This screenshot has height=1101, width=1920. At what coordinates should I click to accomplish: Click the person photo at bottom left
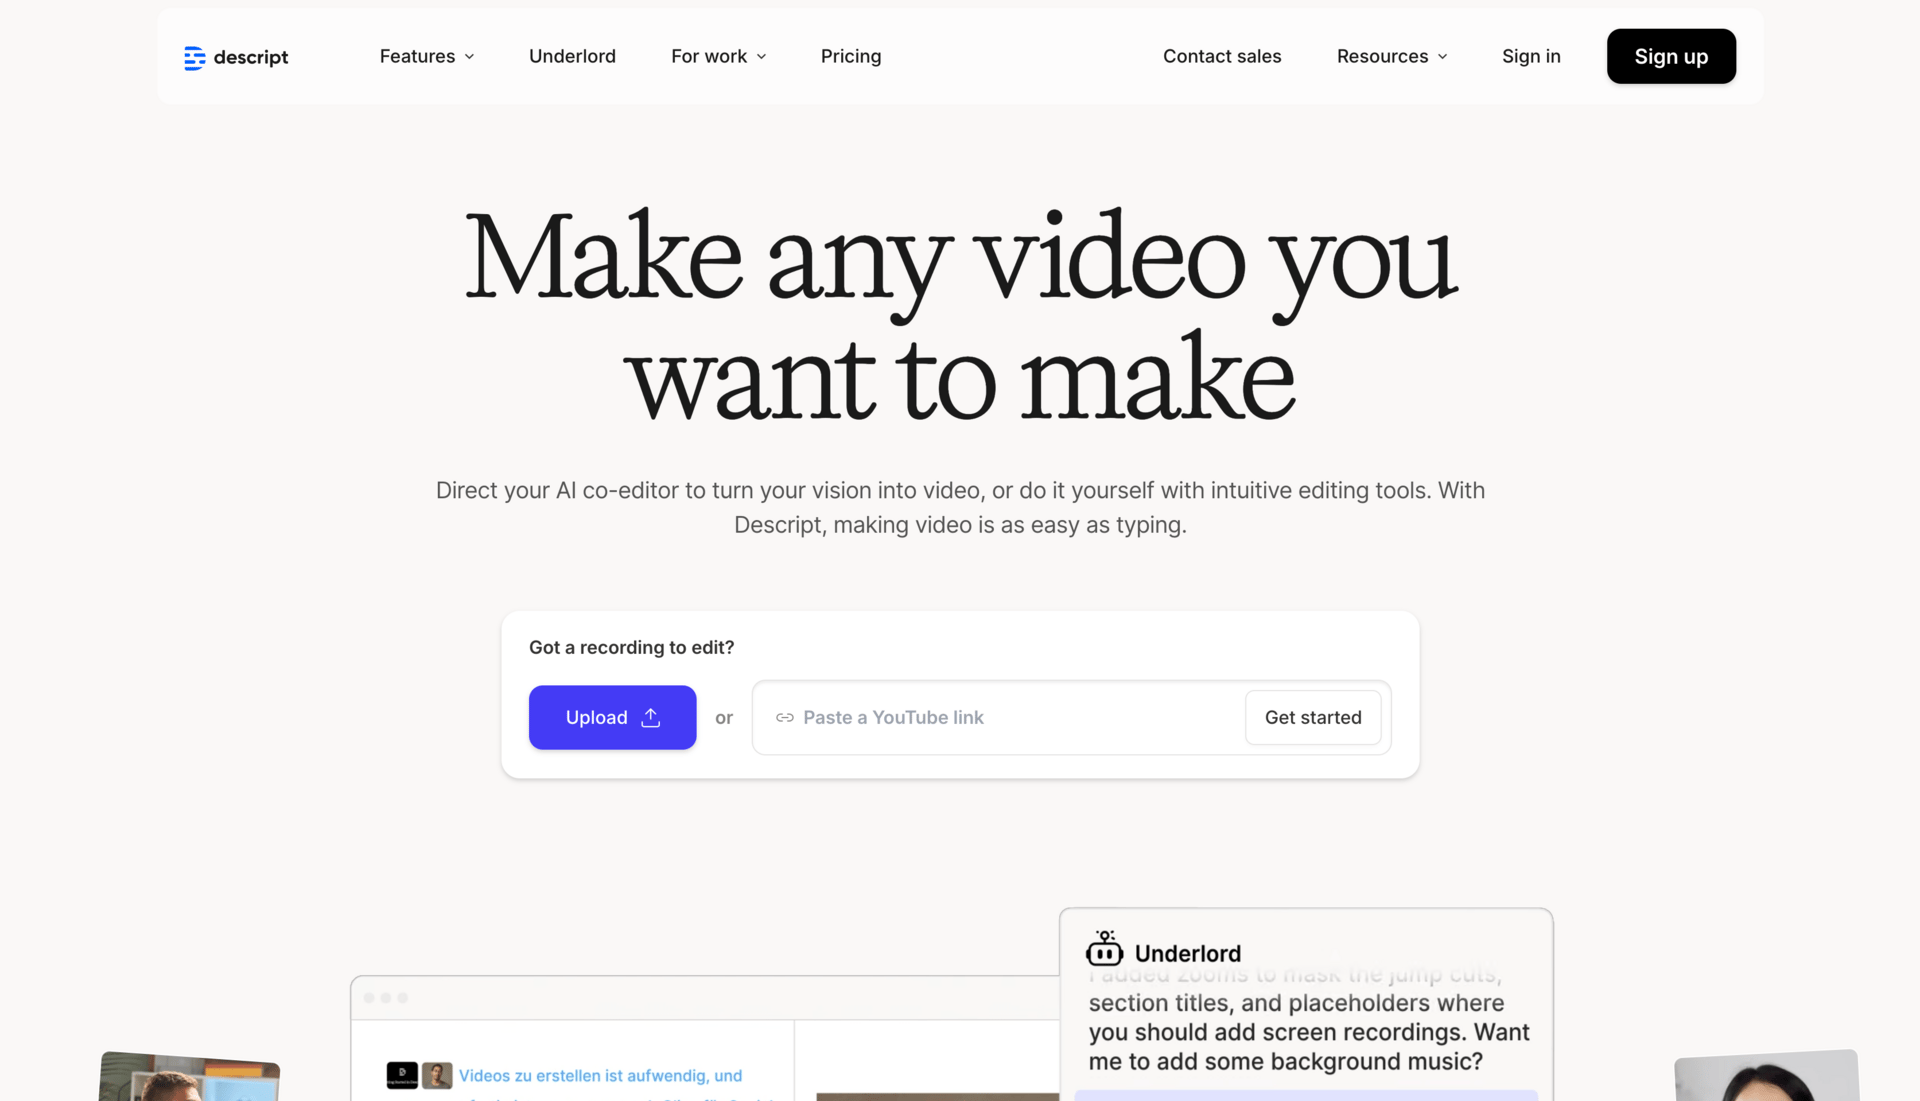click(x=189, y=1076)
